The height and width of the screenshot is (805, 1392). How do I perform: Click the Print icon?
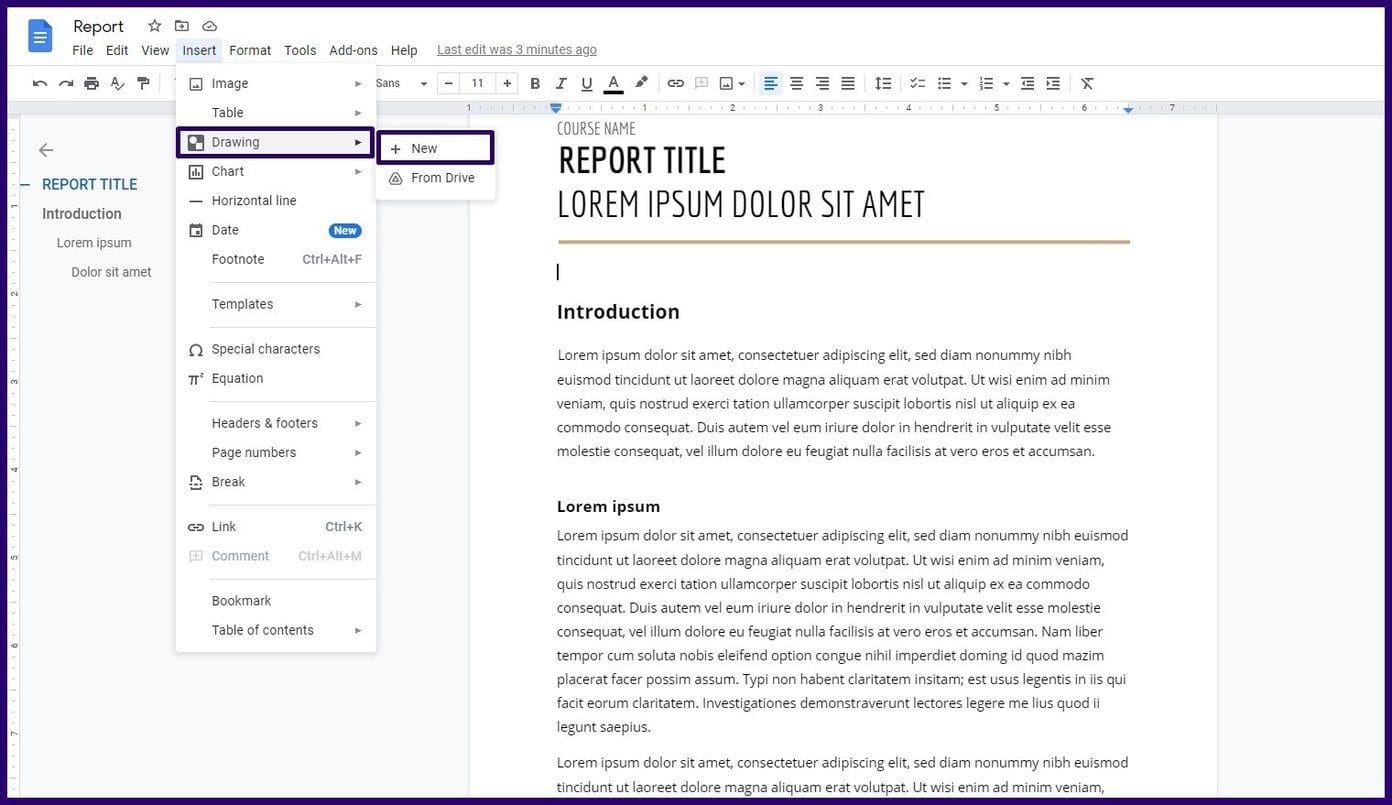[x=92, y=83]
